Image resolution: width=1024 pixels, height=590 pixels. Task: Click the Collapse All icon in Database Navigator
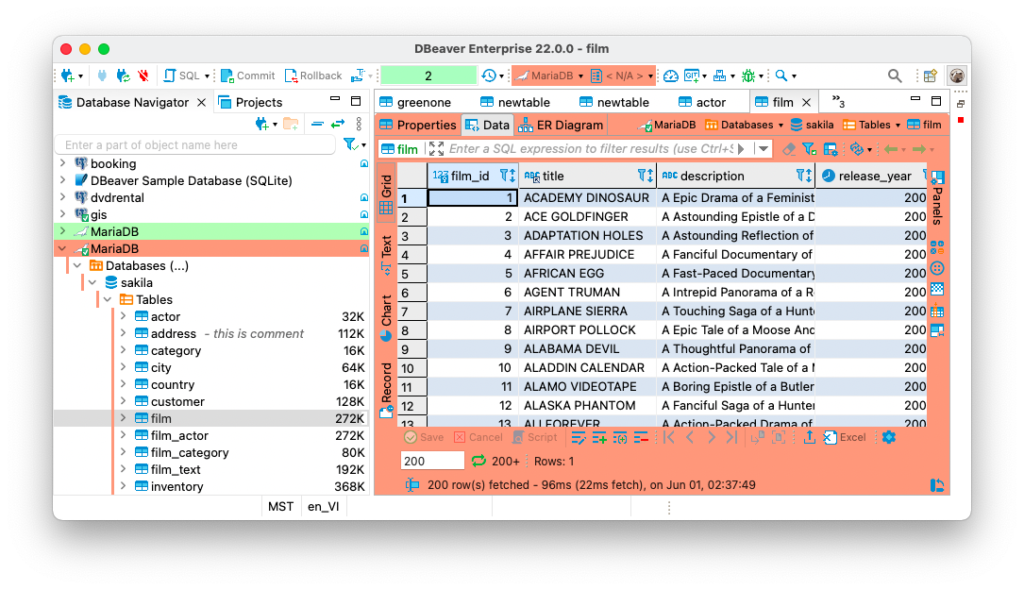pos(317,123)
